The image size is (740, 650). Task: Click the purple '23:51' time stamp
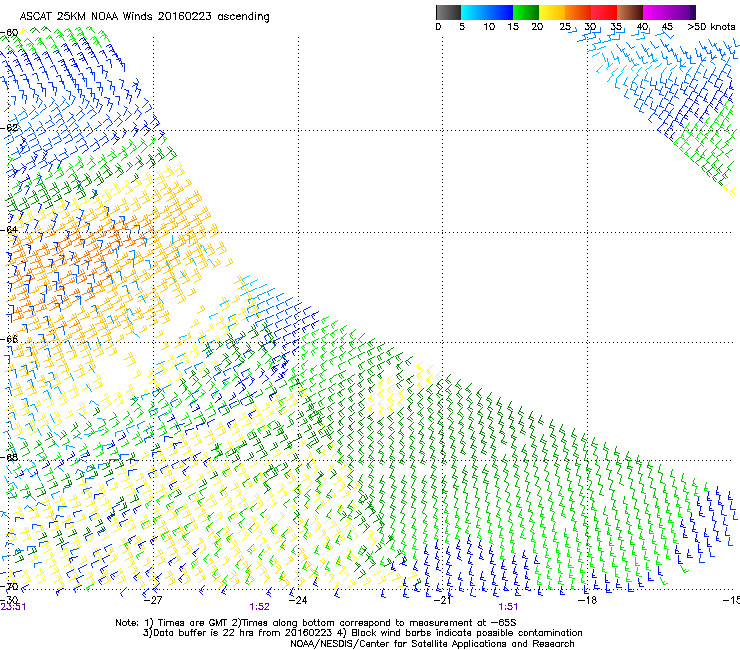(x=13, y=607)
